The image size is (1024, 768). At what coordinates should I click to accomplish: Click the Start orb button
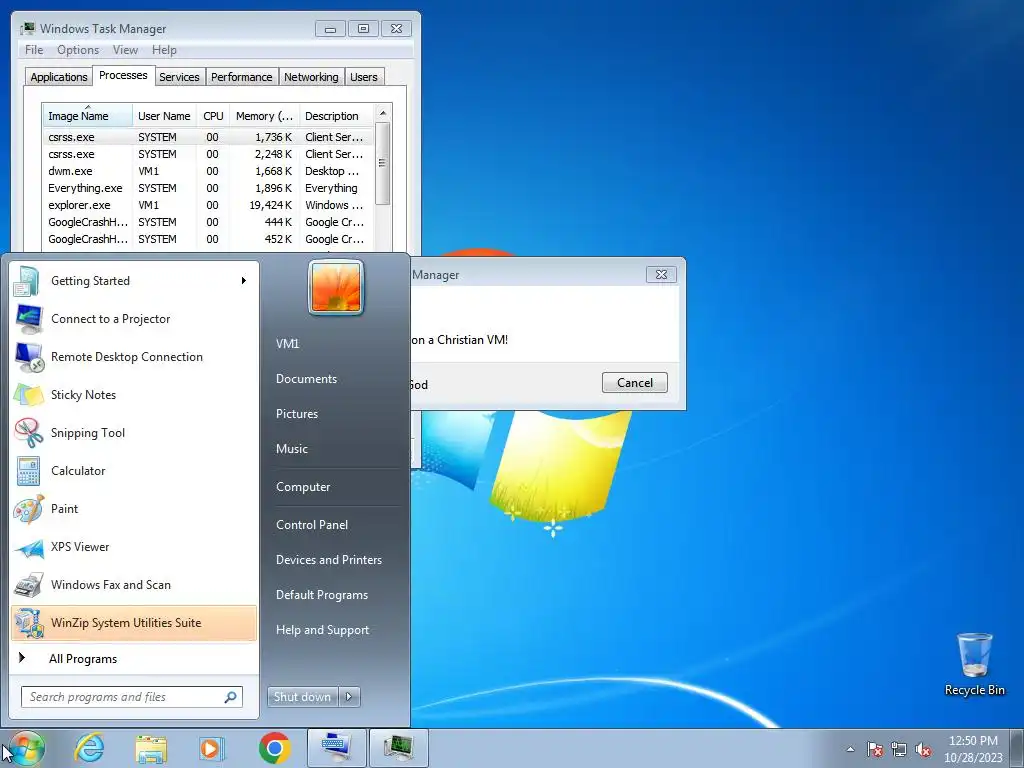(x=26, y=748)
